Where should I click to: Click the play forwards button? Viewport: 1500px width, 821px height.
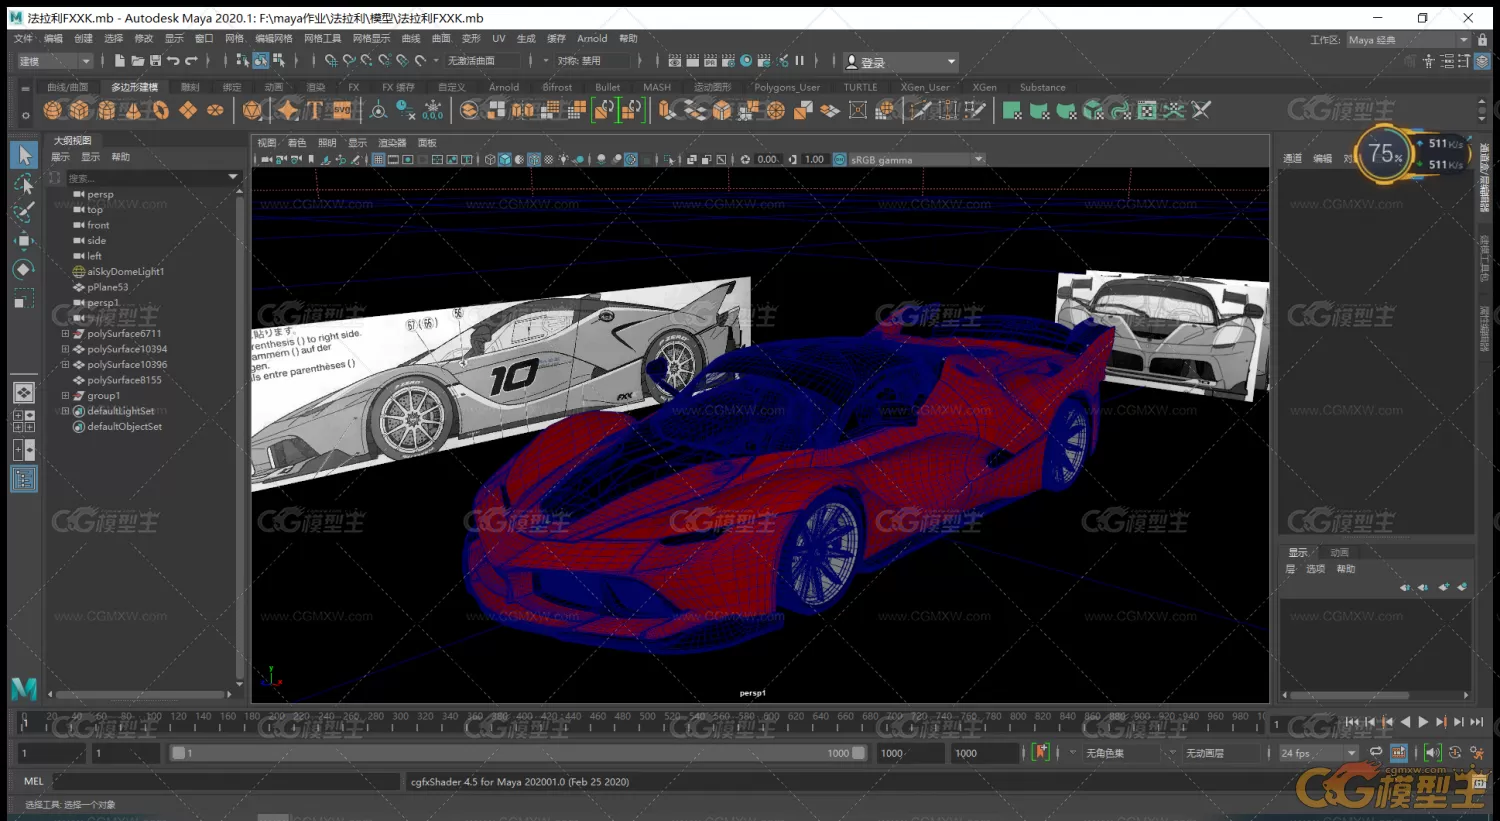point(1423,722)
